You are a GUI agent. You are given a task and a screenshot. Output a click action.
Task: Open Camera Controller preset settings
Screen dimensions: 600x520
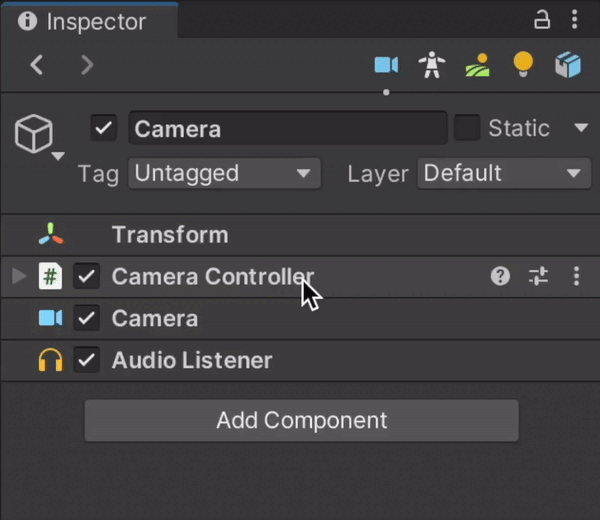point(538,277)
